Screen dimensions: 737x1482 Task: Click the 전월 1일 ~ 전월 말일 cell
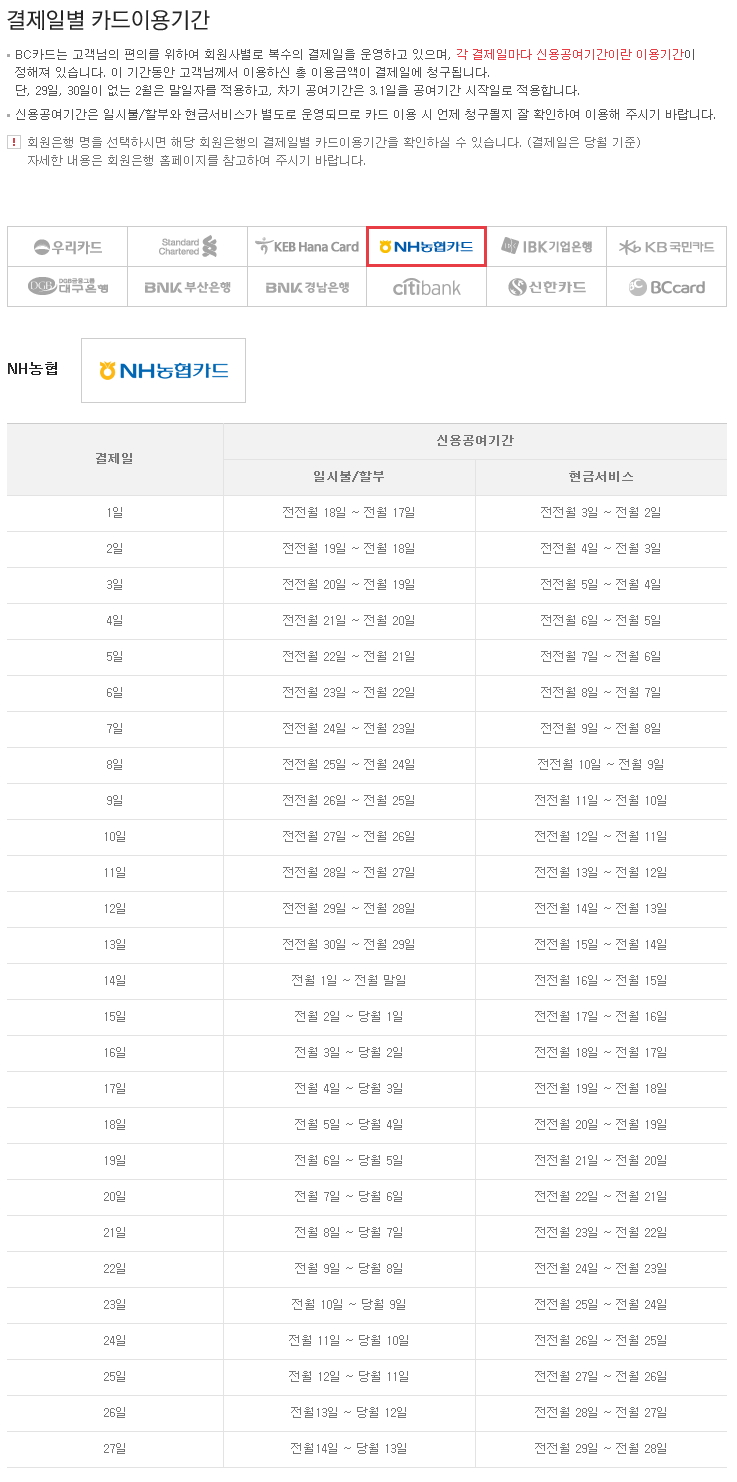349,980
